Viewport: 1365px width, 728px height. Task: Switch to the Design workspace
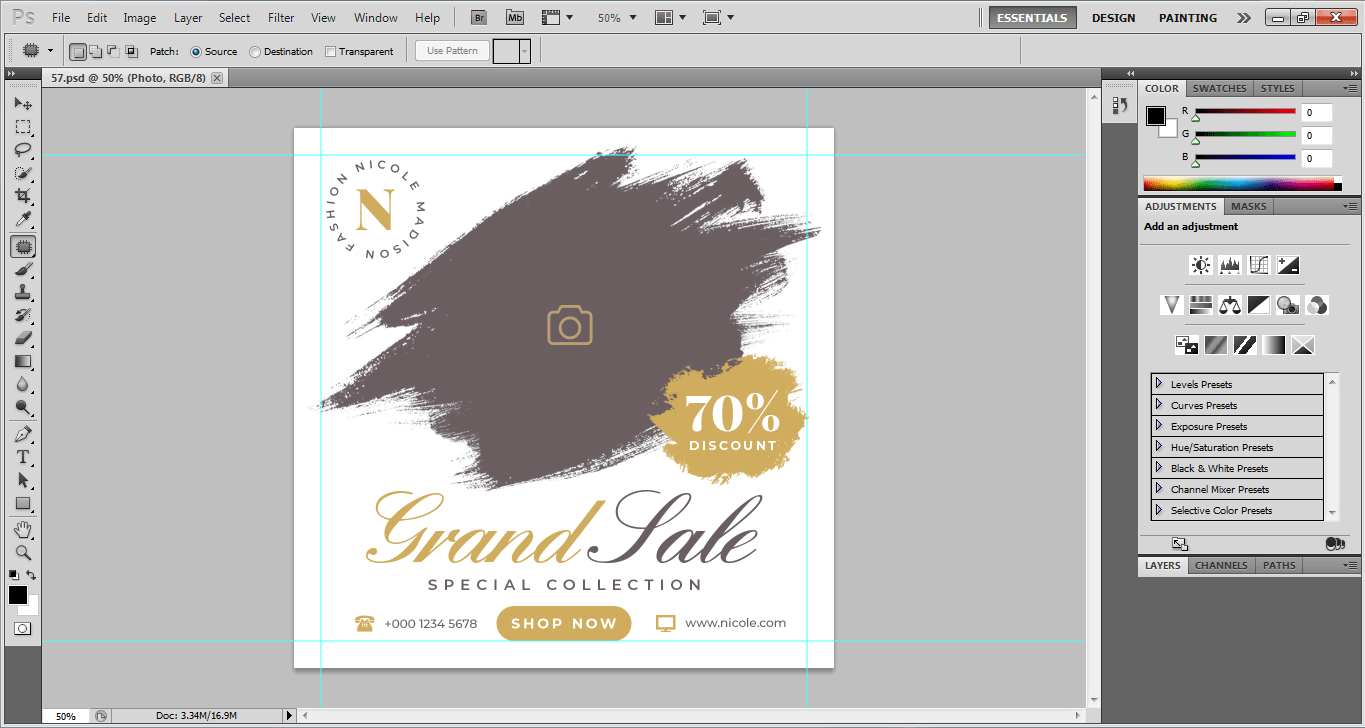click(1113, 18)
